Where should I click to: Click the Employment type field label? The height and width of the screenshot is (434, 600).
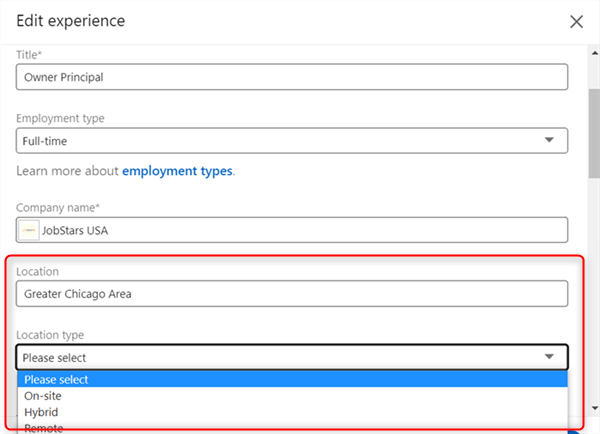pyautogui.click(x=60, y=118)
